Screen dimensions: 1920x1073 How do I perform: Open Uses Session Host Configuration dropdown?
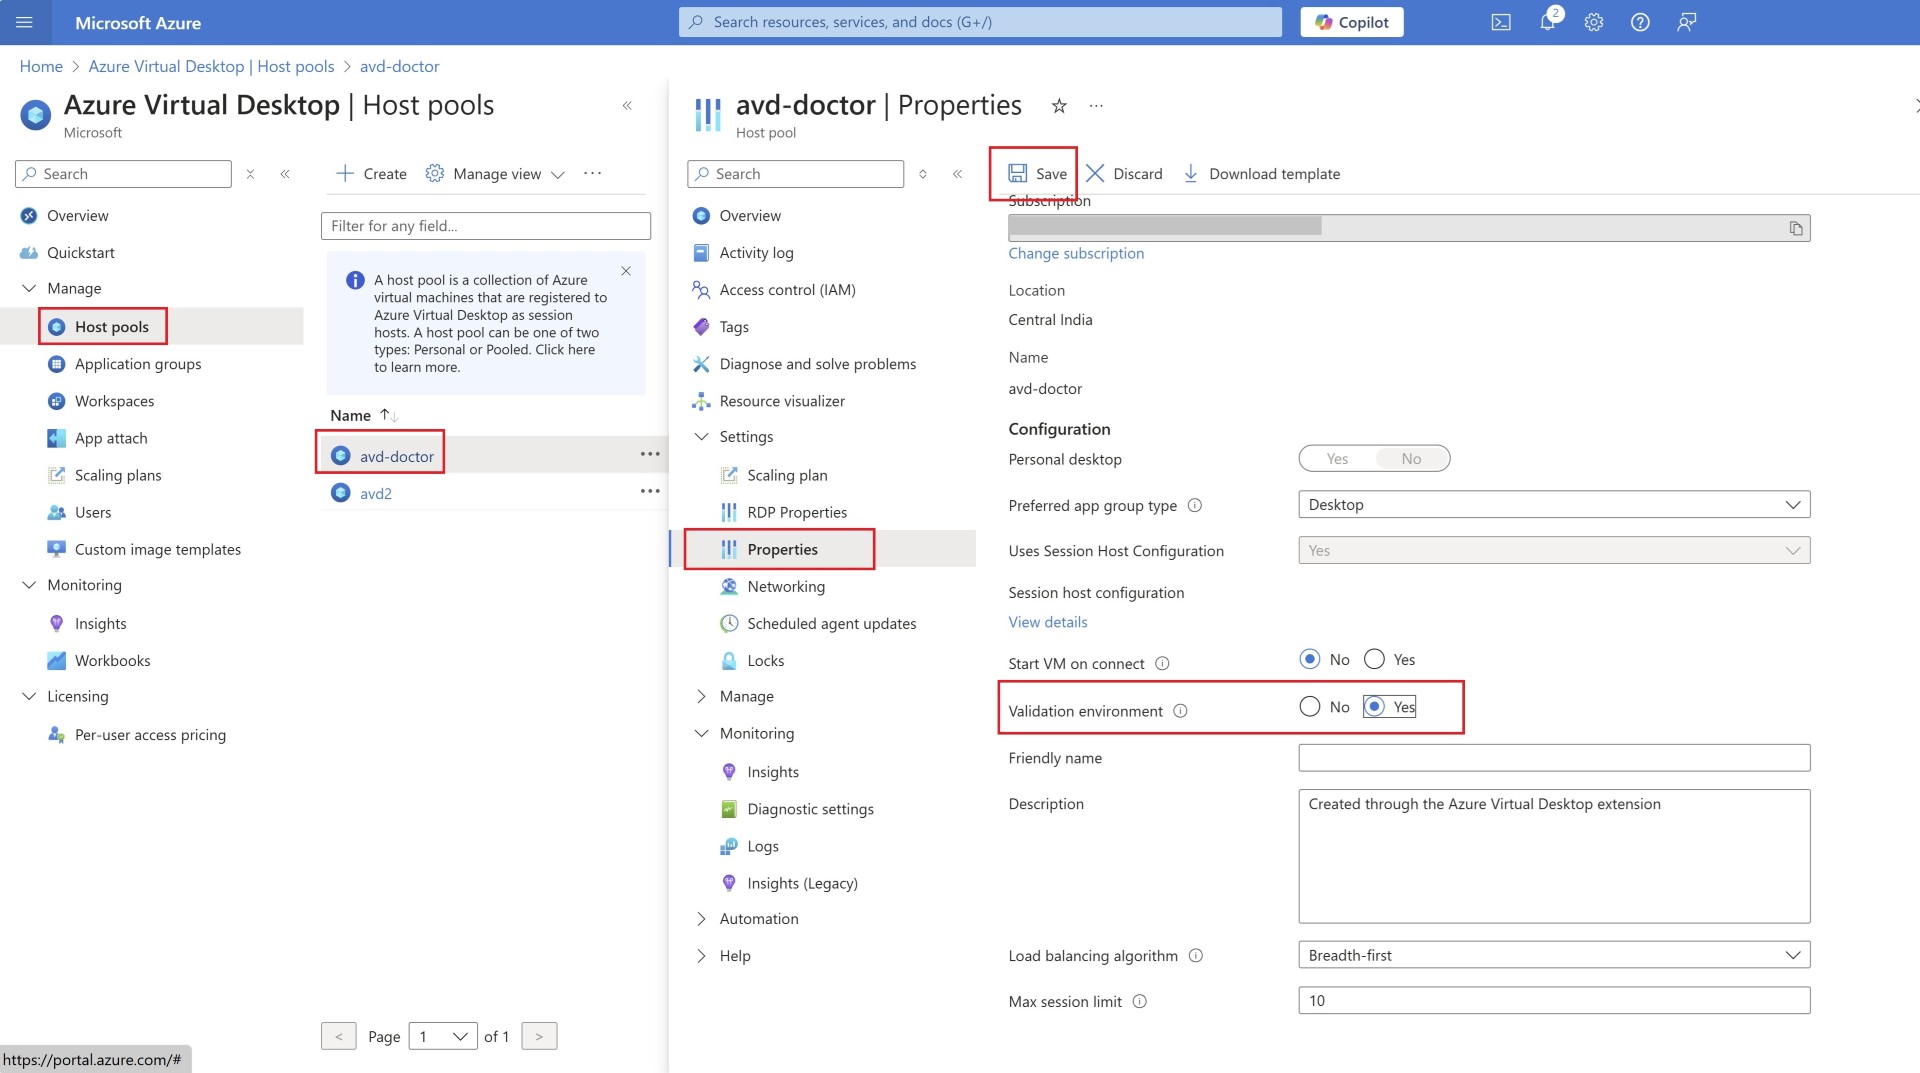1554,551
